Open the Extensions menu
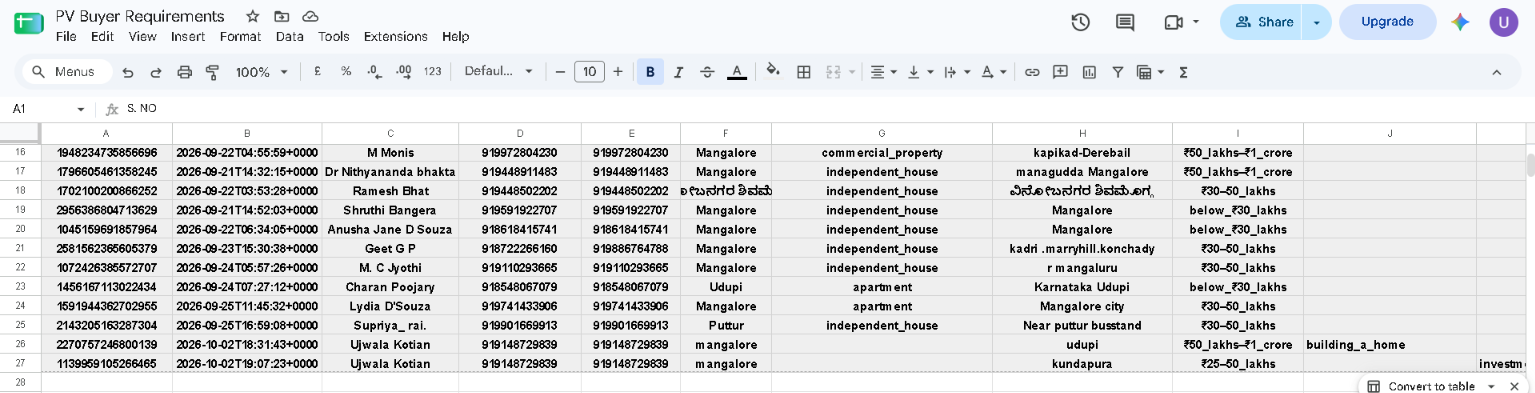 coord(395,37)
